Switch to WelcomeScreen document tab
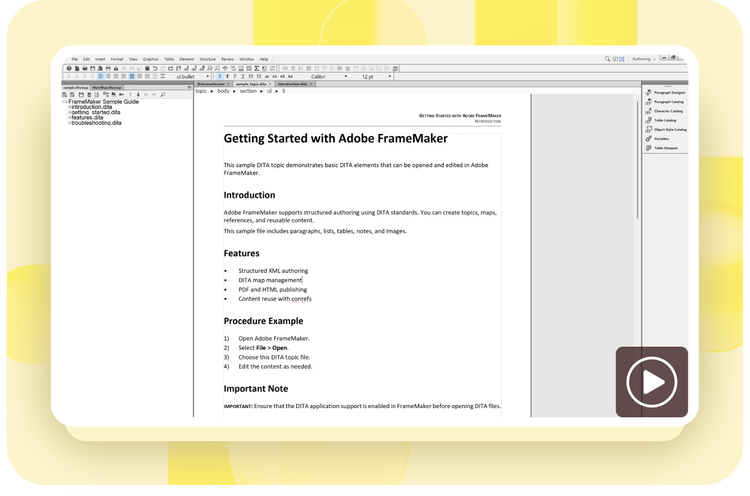Viewport: 750px width, 496px height. pyautogui.click(x=213, y=84)
